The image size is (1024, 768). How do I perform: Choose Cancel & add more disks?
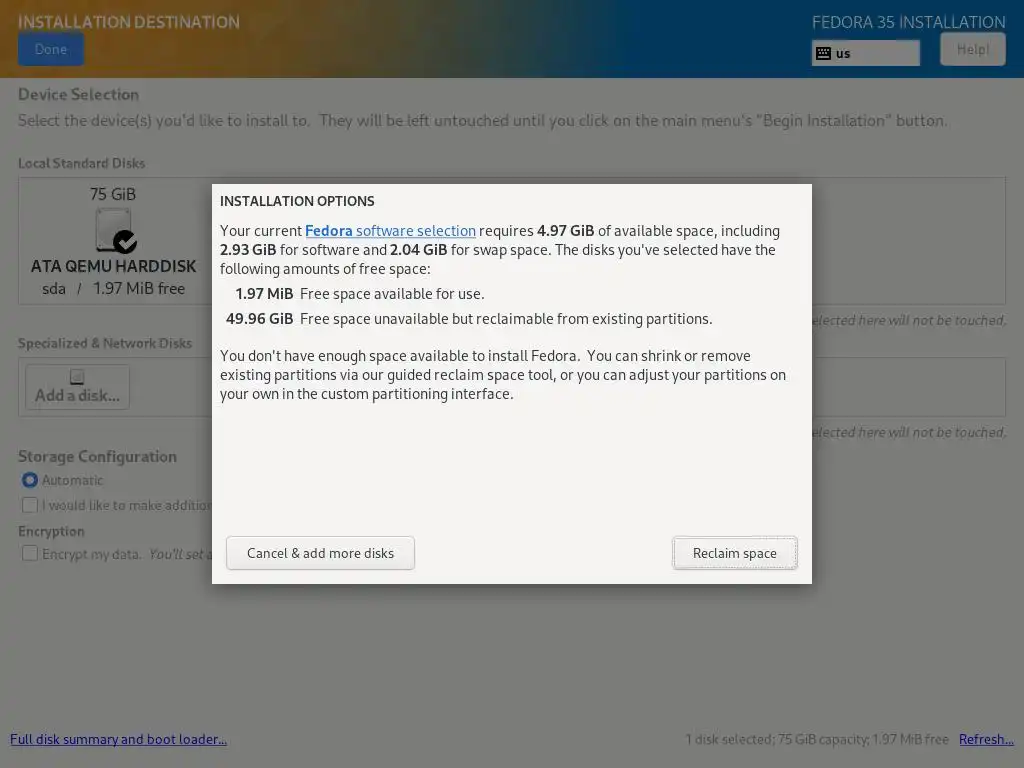(320, 553)
